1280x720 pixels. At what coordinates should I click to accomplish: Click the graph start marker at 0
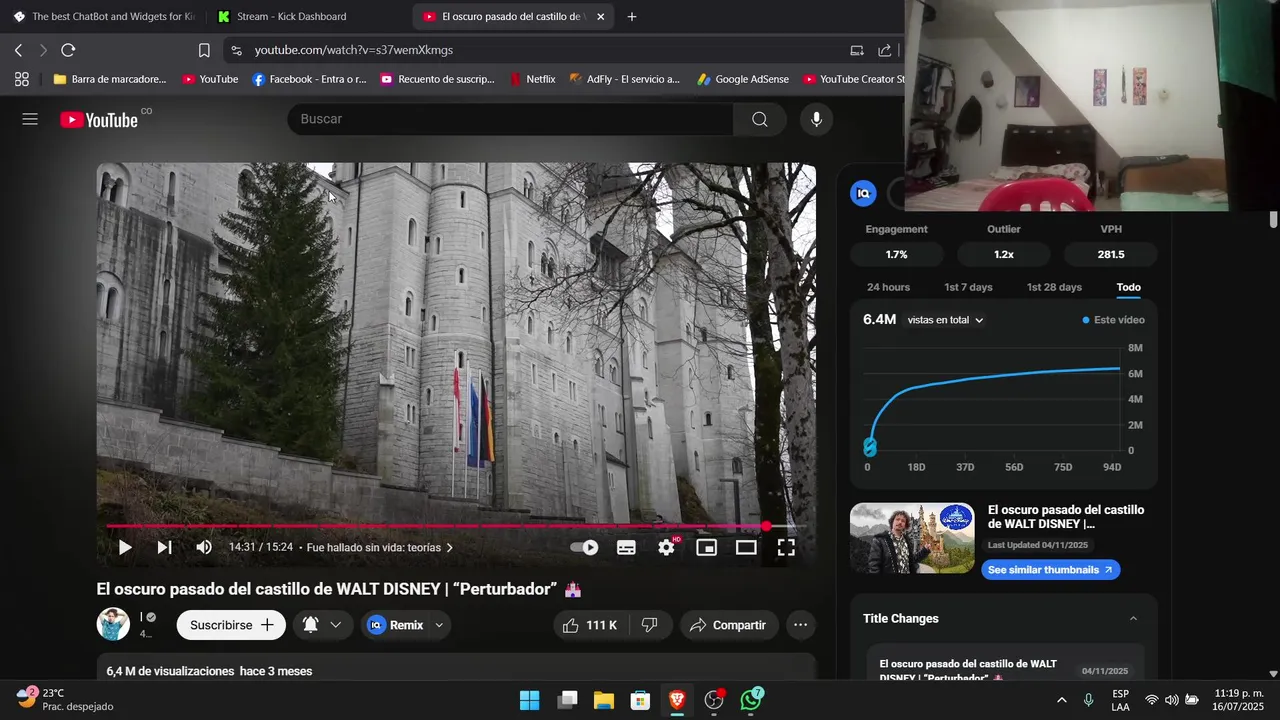pyautogui.click(x=869, y=447)
